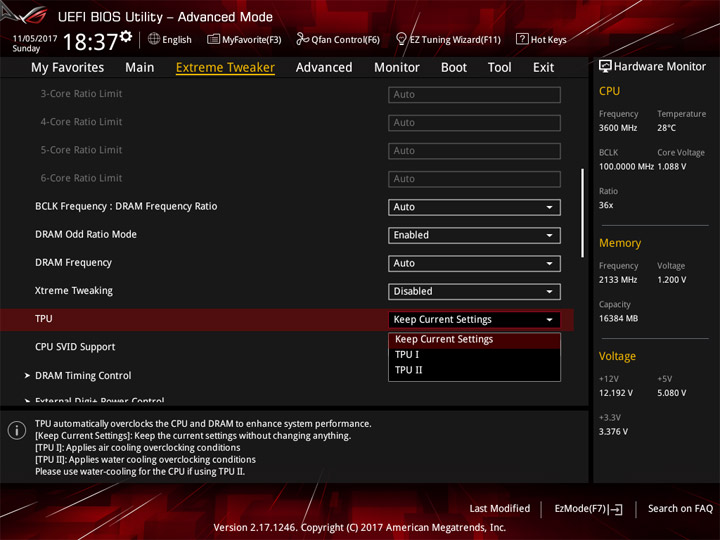The image size is (720, 540).
Task: Click 6-Core Ratio Limit Auto field
Action: (x=474, y=179)
